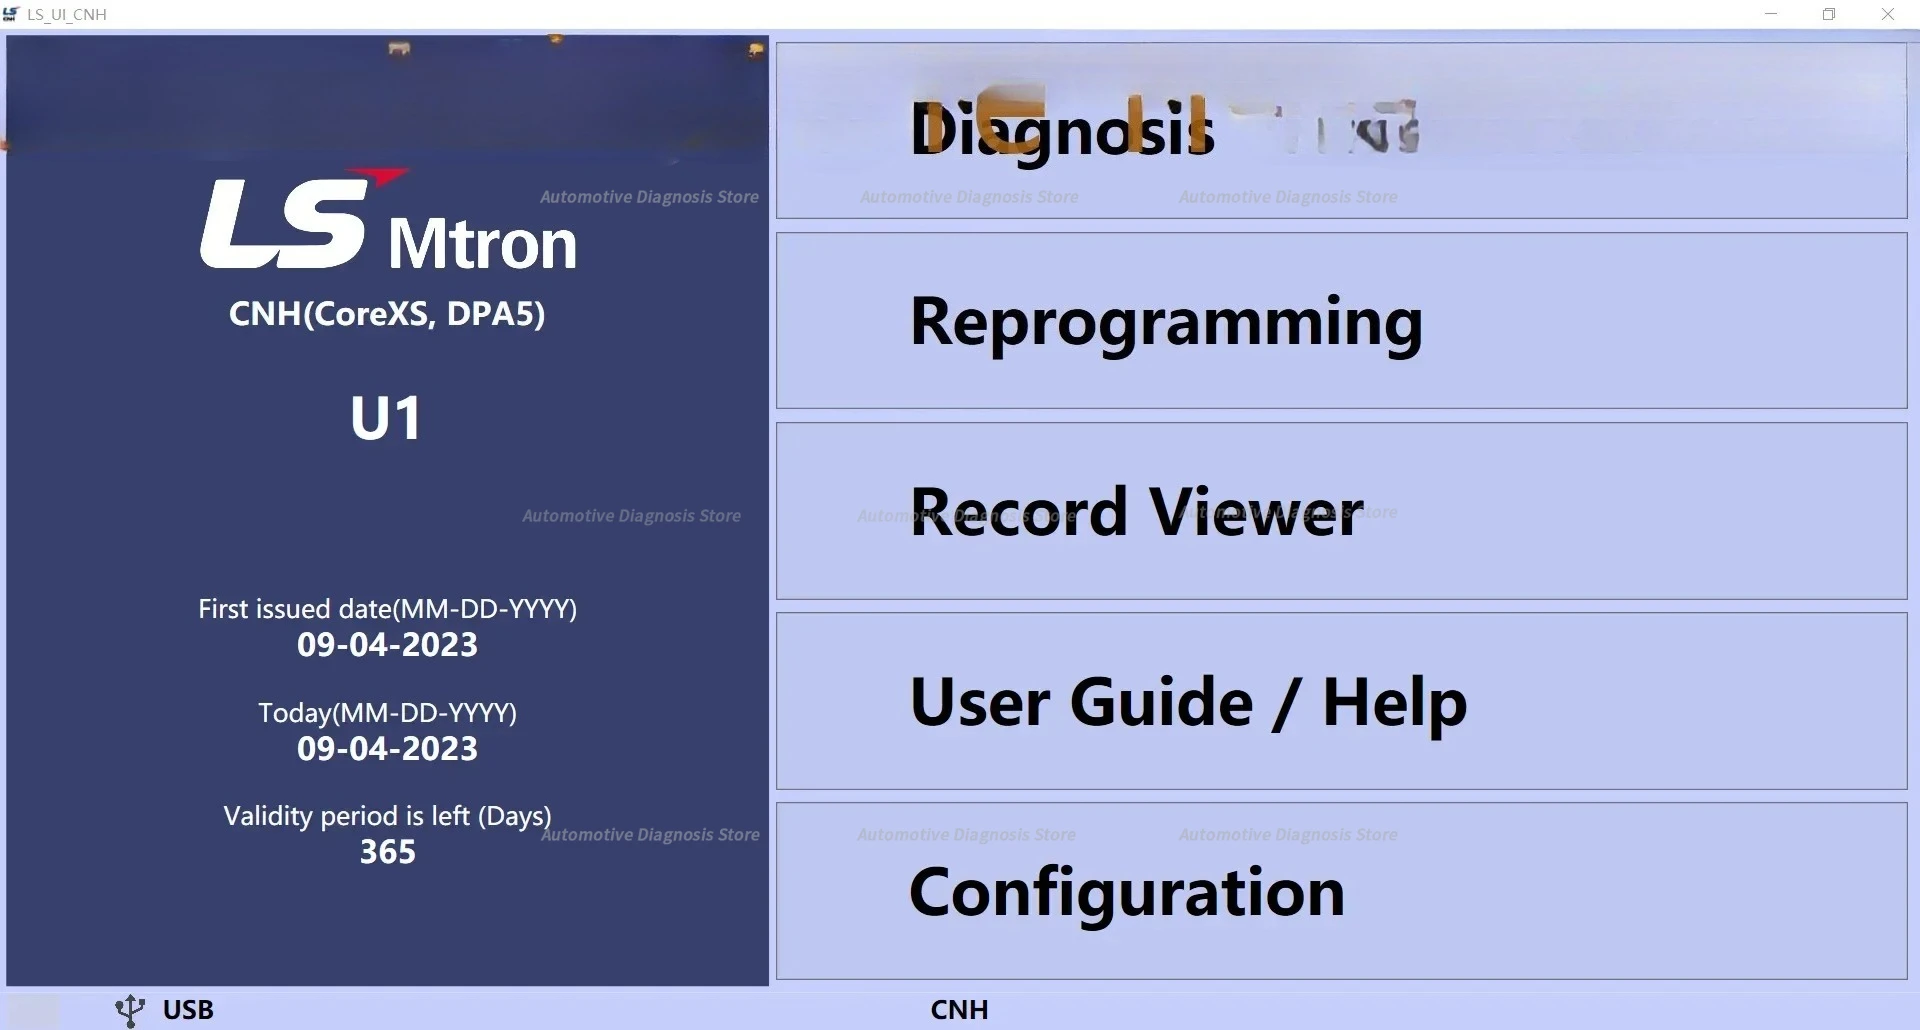Click the CNH(CoreXS, DPA5) label

[387, 314]
